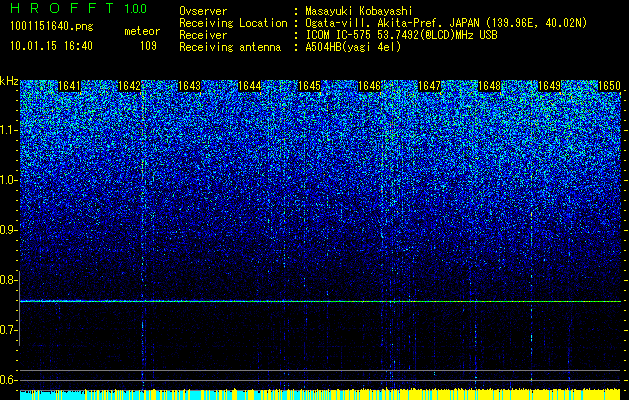Click the date stamp 10.01.15 16:40
The width and height of the screenshot is (629, 400).
click(x=51, y=46)
